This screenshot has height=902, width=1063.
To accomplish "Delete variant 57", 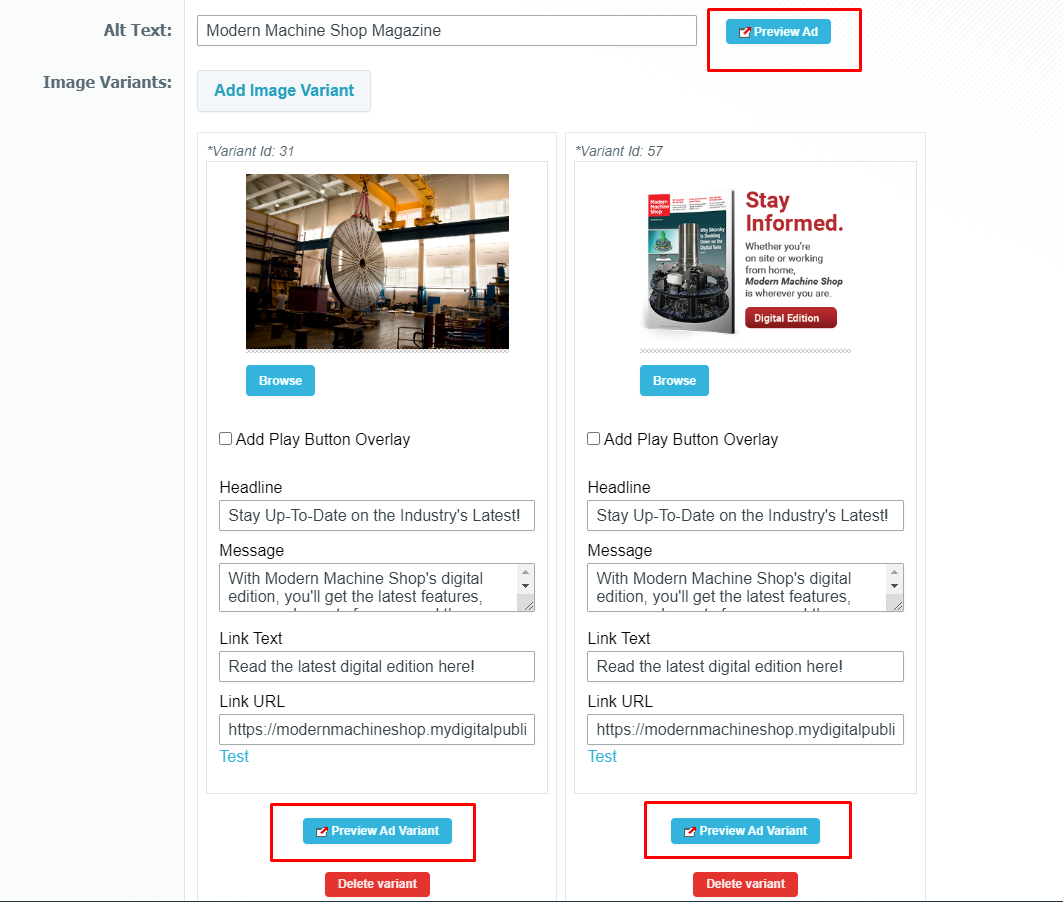I will (745, 884).
